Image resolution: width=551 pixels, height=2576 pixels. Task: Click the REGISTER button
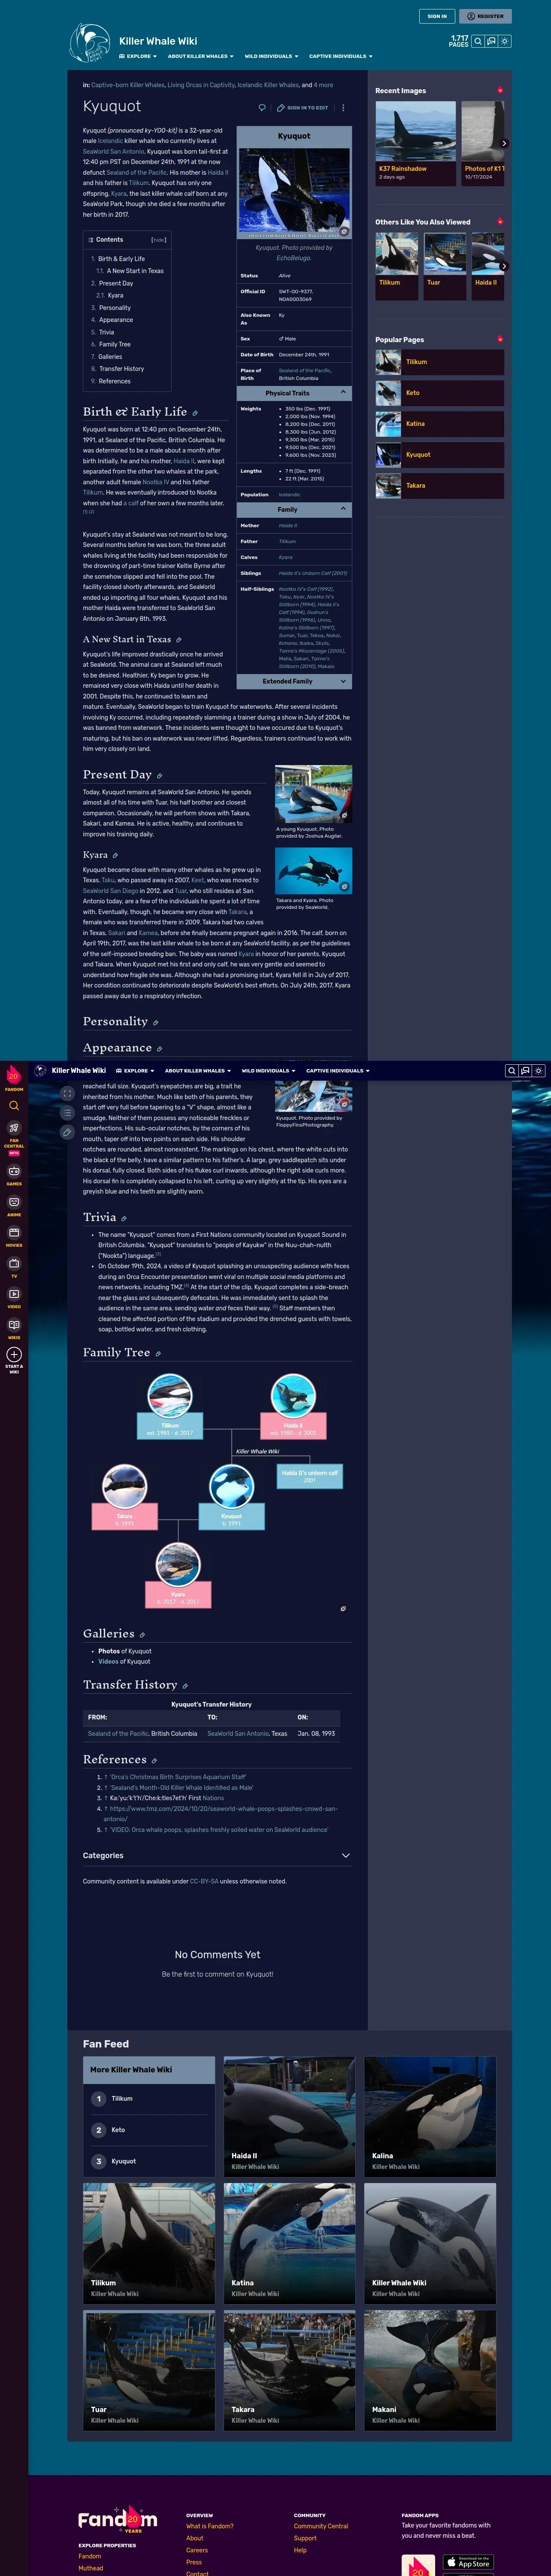485,16
